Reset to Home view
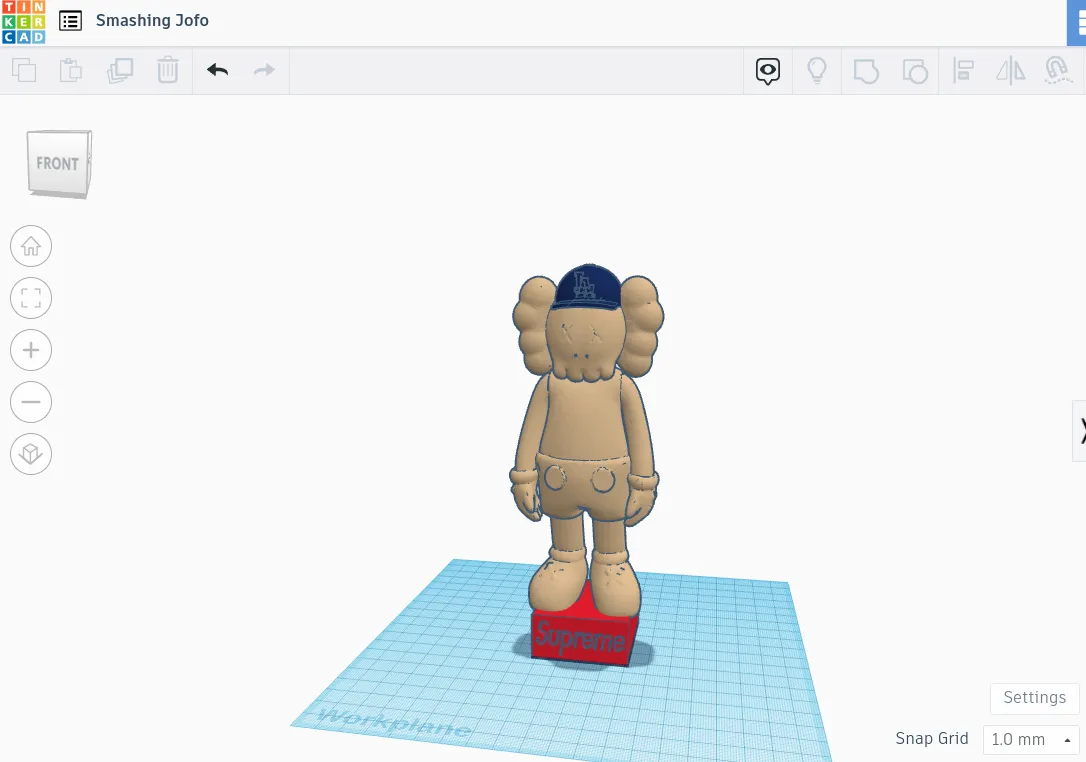 31,246
